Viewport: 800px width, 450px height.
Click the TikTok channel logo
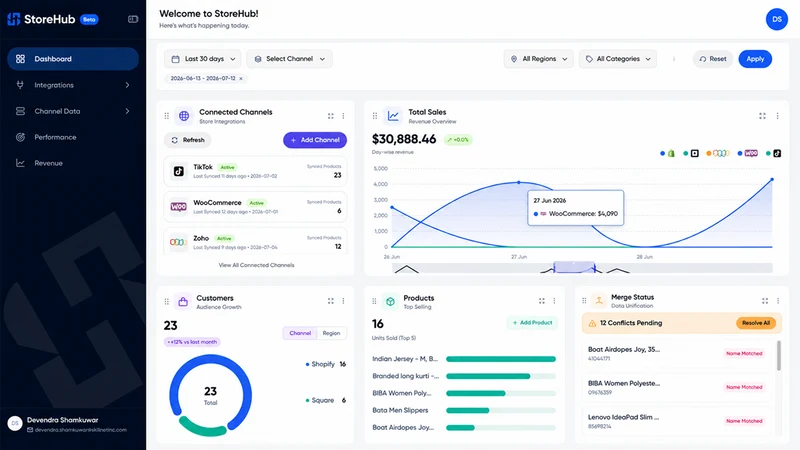179,171
